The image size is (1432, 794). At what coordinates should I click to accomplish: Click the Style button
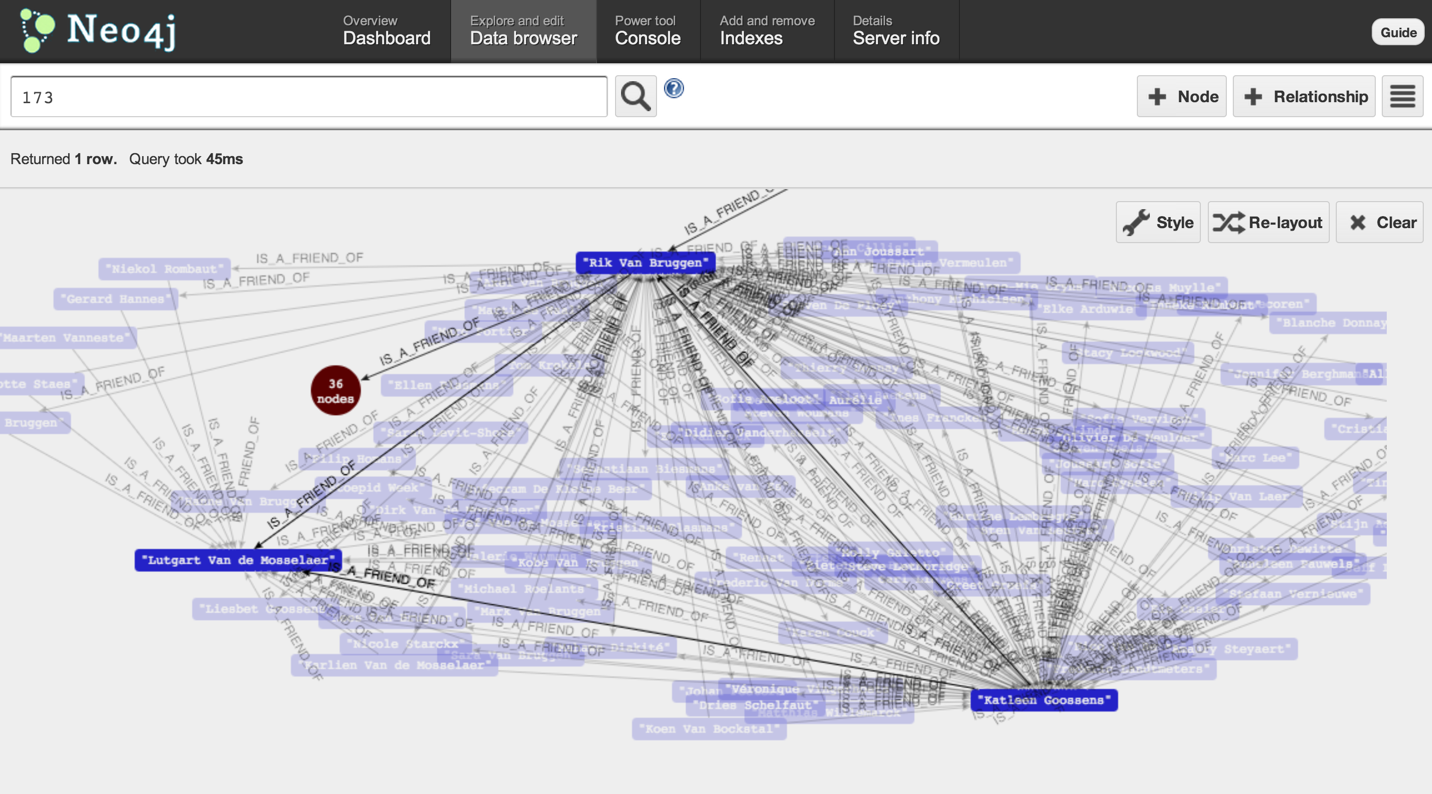coord(1158,222)
